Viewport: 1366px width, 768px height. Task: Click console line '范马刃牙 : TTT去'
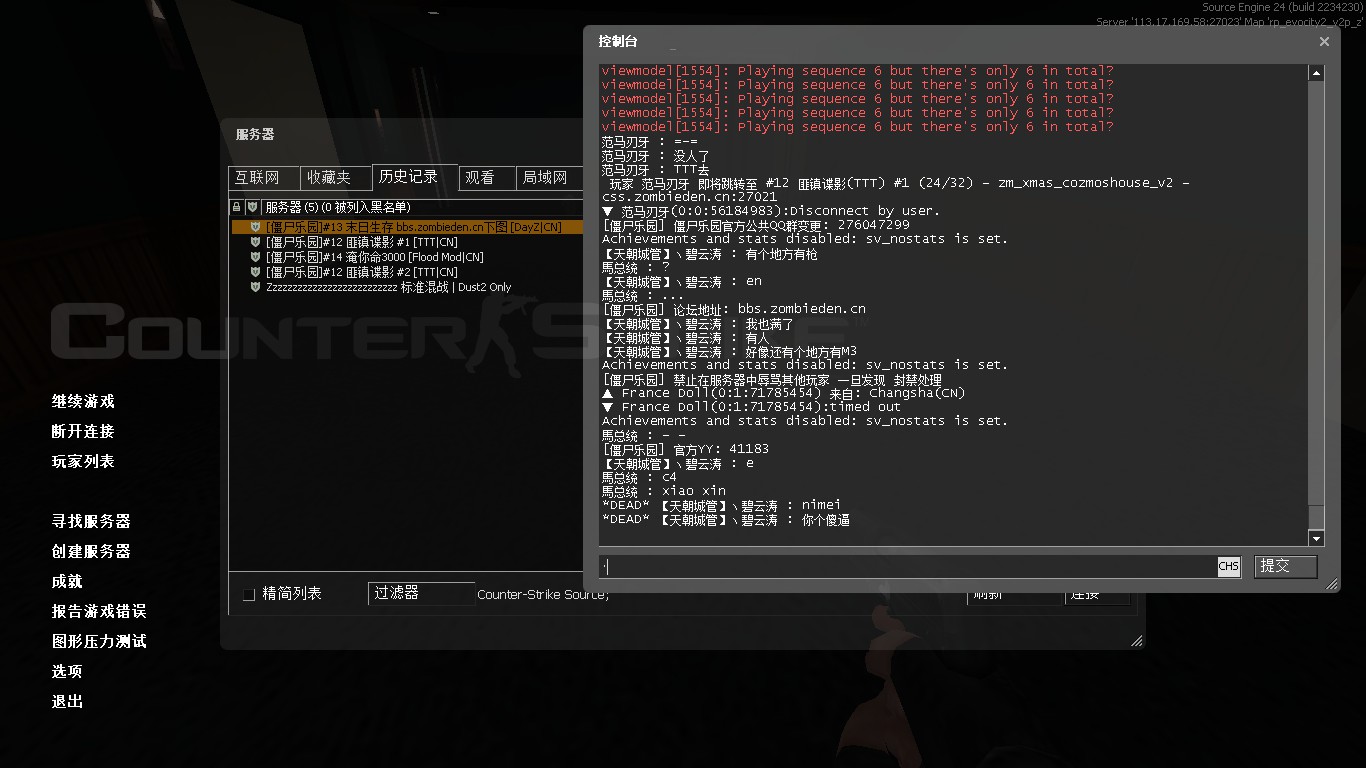tap(656, 170)
